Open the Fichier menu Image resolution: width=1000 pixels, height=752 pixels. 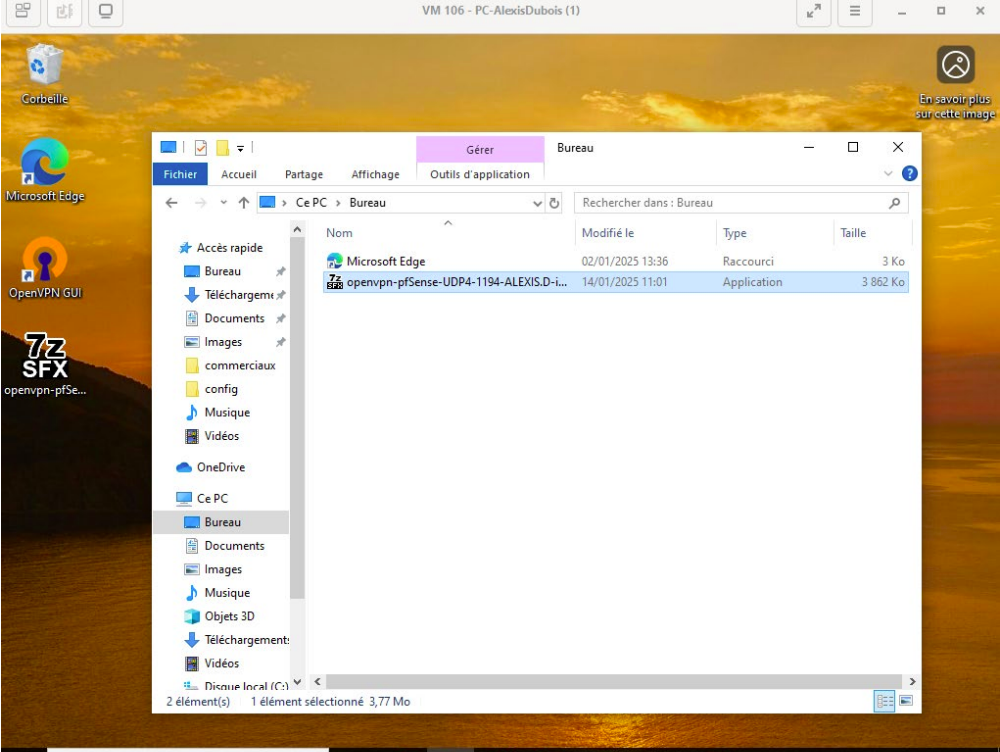point(180,174)
